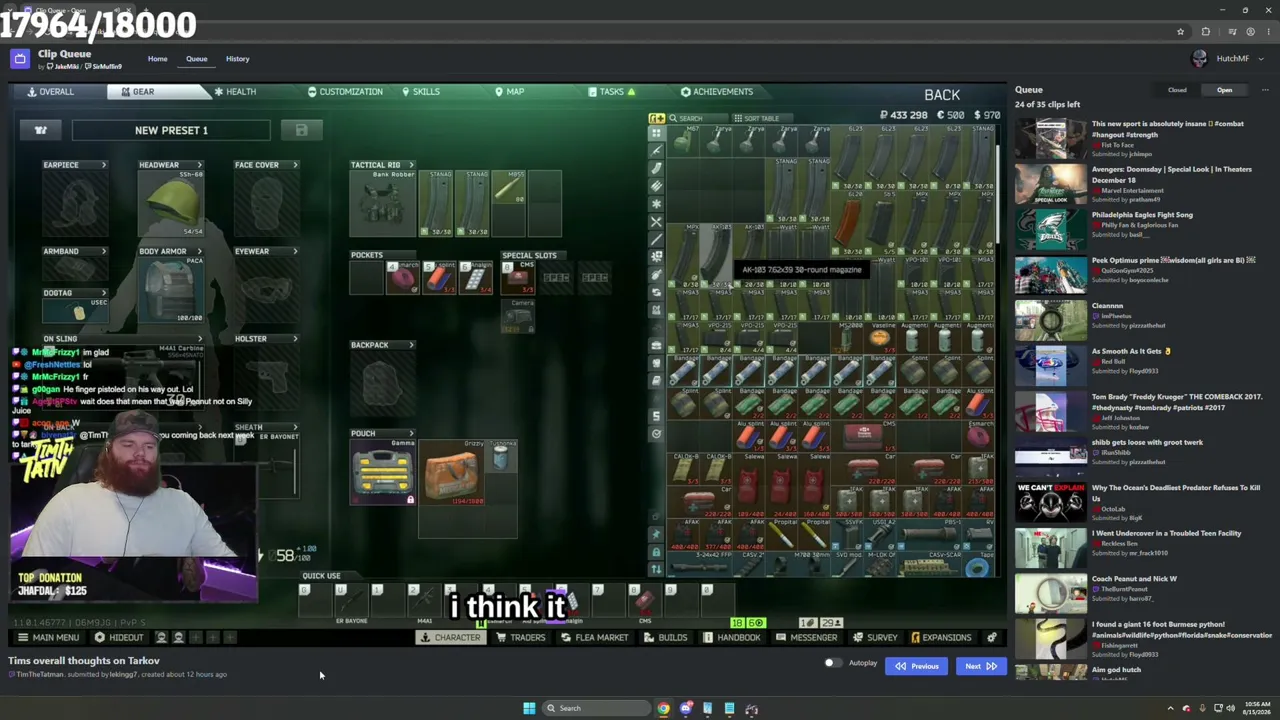Open the History nav tab
1280x720 pixels.
pos(237,59)
